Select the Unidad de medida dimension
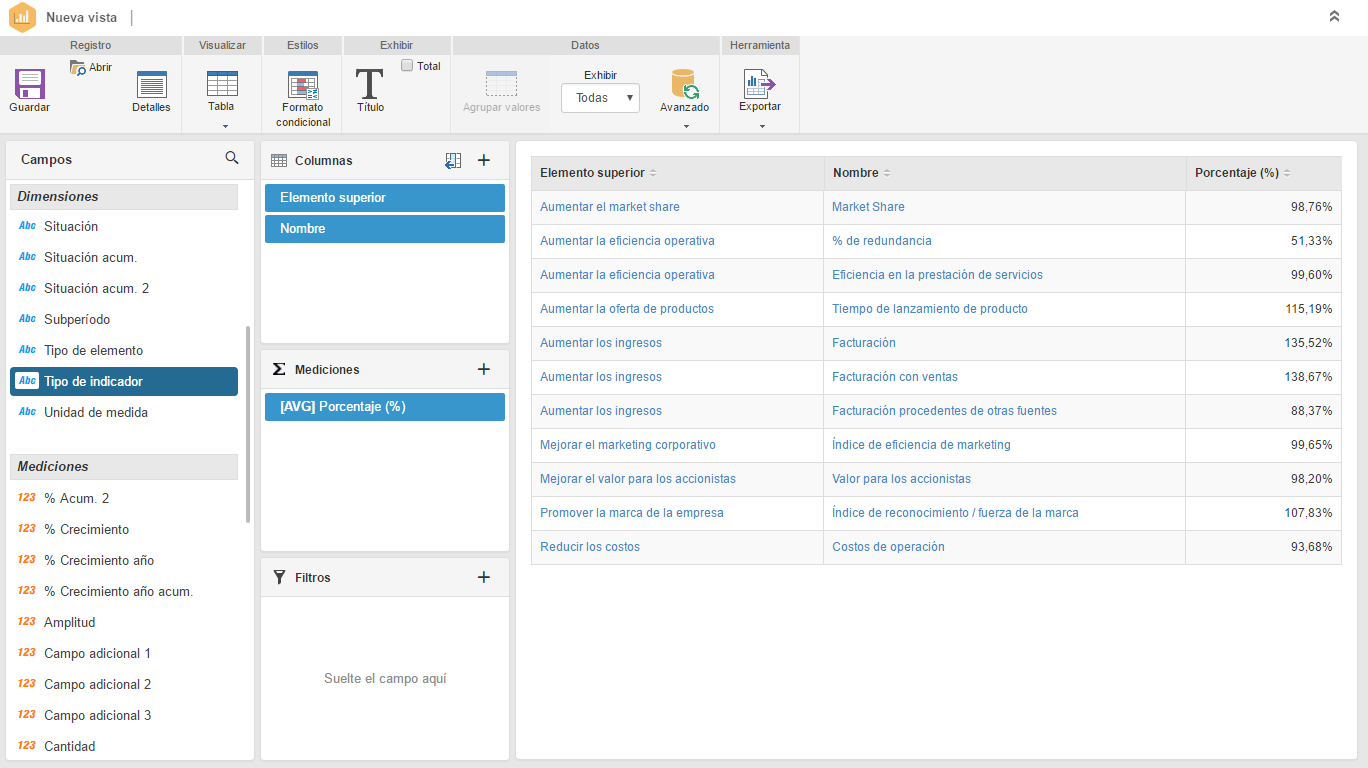This screenshot has width=1368, height=768. 96,412
